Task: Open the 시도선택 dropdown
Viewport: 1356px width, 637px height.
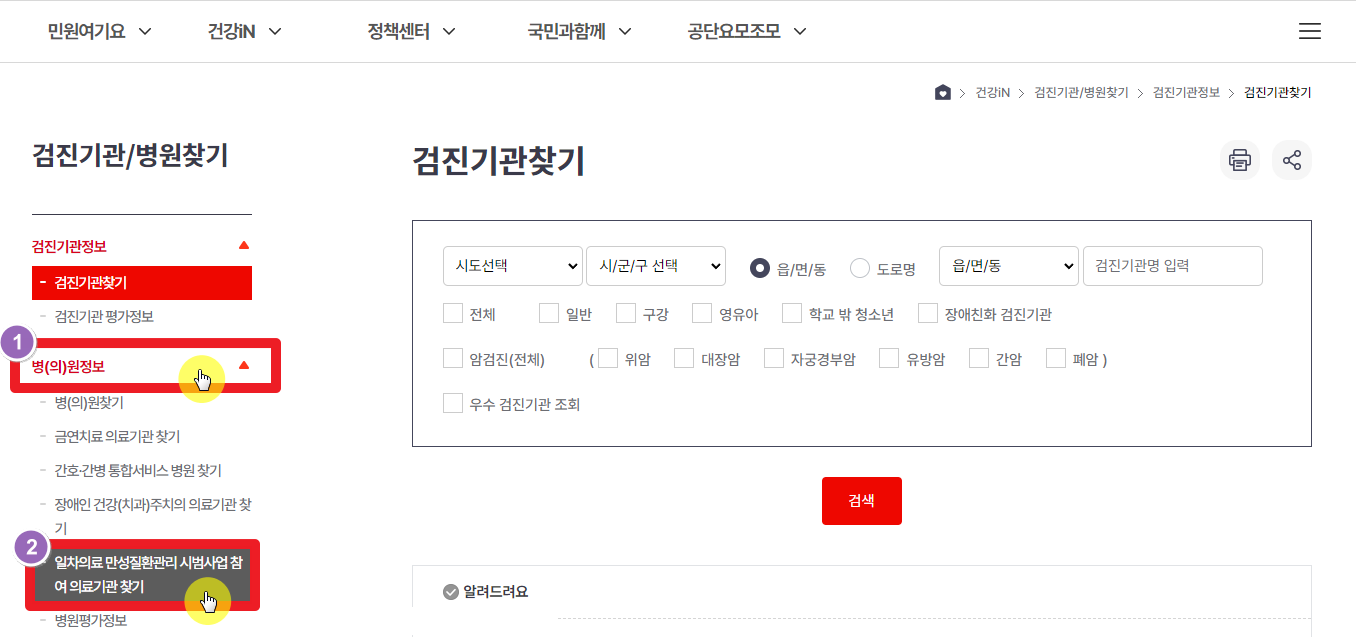Action: [x=512, y=266]
